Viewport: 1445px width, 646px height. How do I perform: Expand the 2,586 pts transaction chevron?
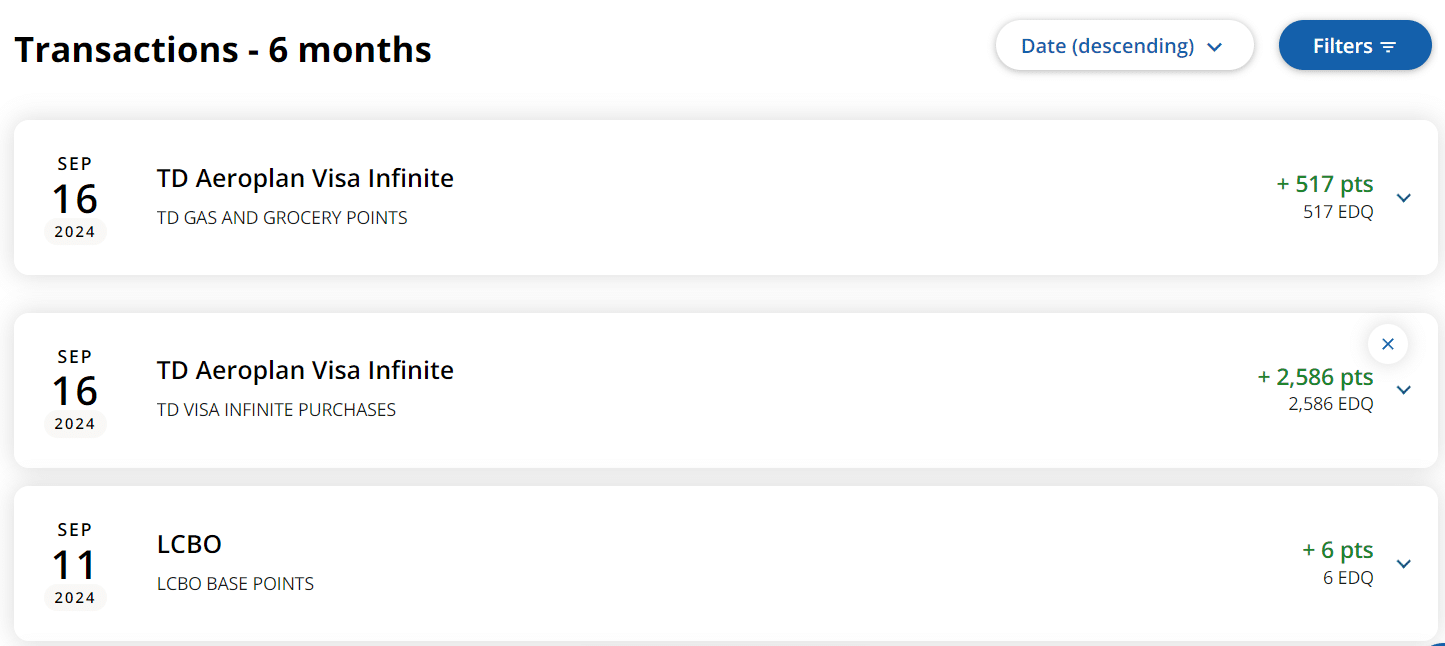pos(1404,390)
